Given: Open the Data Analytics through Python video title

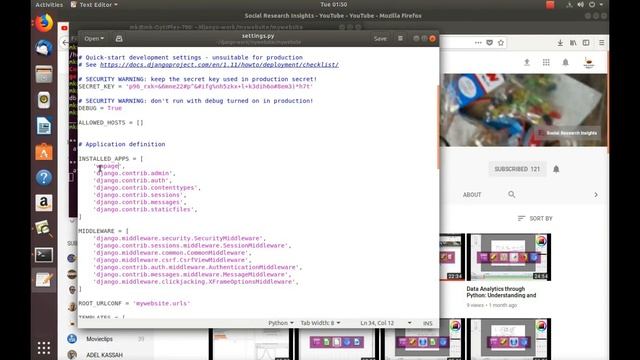Looking at the screenshot, I should coord(501,292).
